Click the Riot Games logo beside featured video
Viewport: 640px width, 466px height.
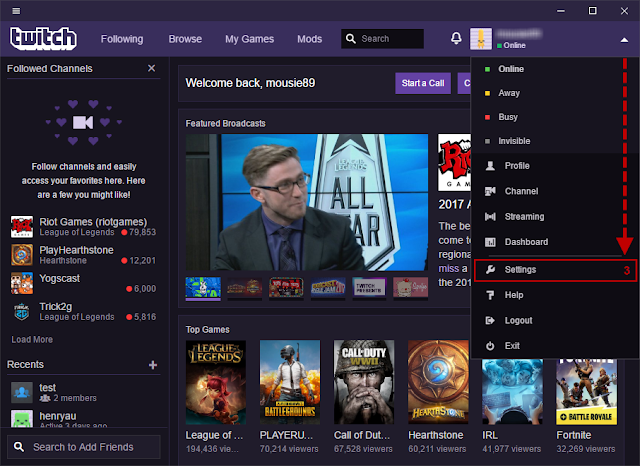pyautogui.click(x=454, y=162)
